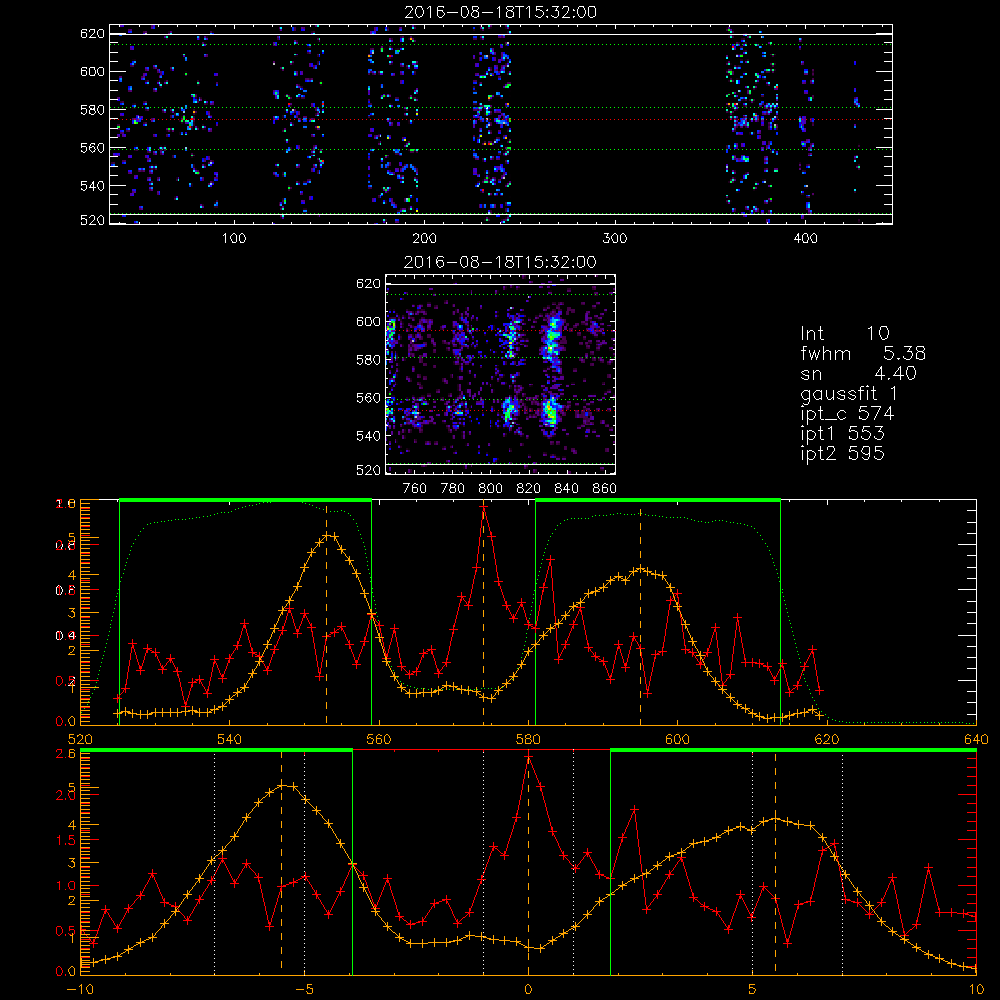Click x-axis label '-5' on bottom plot
1000x1000 pixels.
(x=304, y=990)
